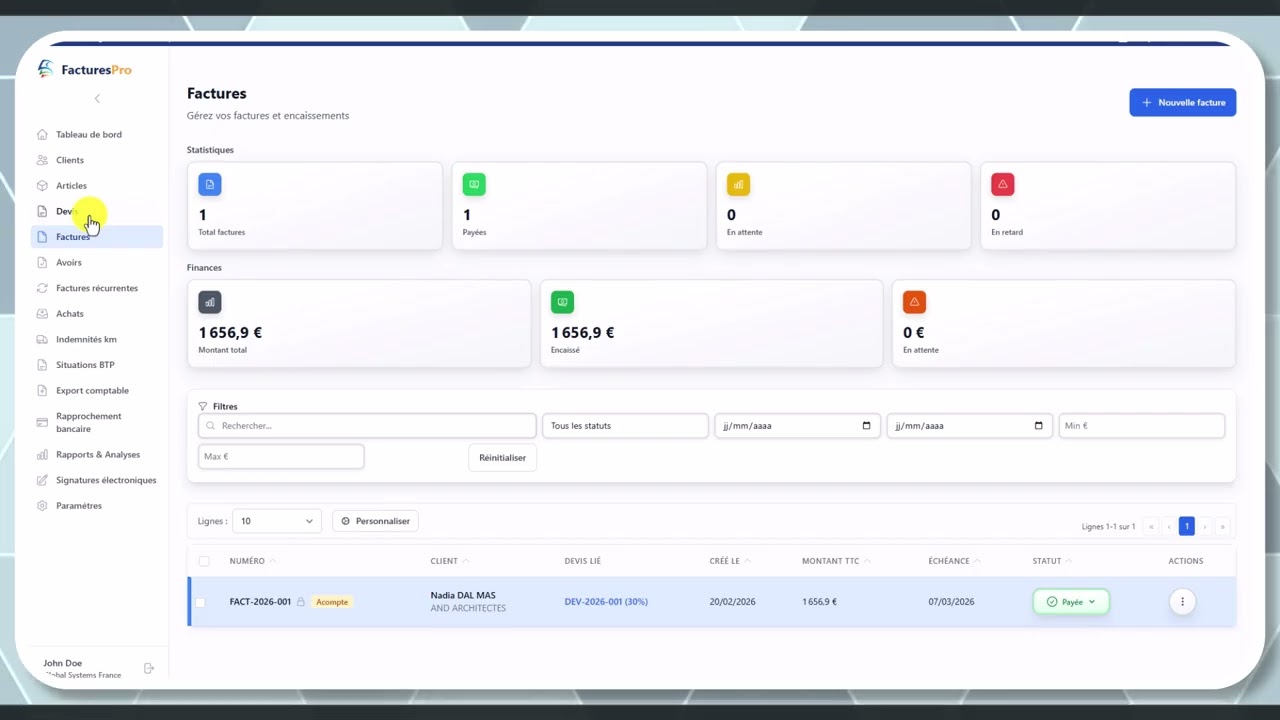The width and height of the screenshot is (1280, 720).
Task: Open the Tous les statuts dropdown
Action: pyautogui.click(x=625, y=426)
